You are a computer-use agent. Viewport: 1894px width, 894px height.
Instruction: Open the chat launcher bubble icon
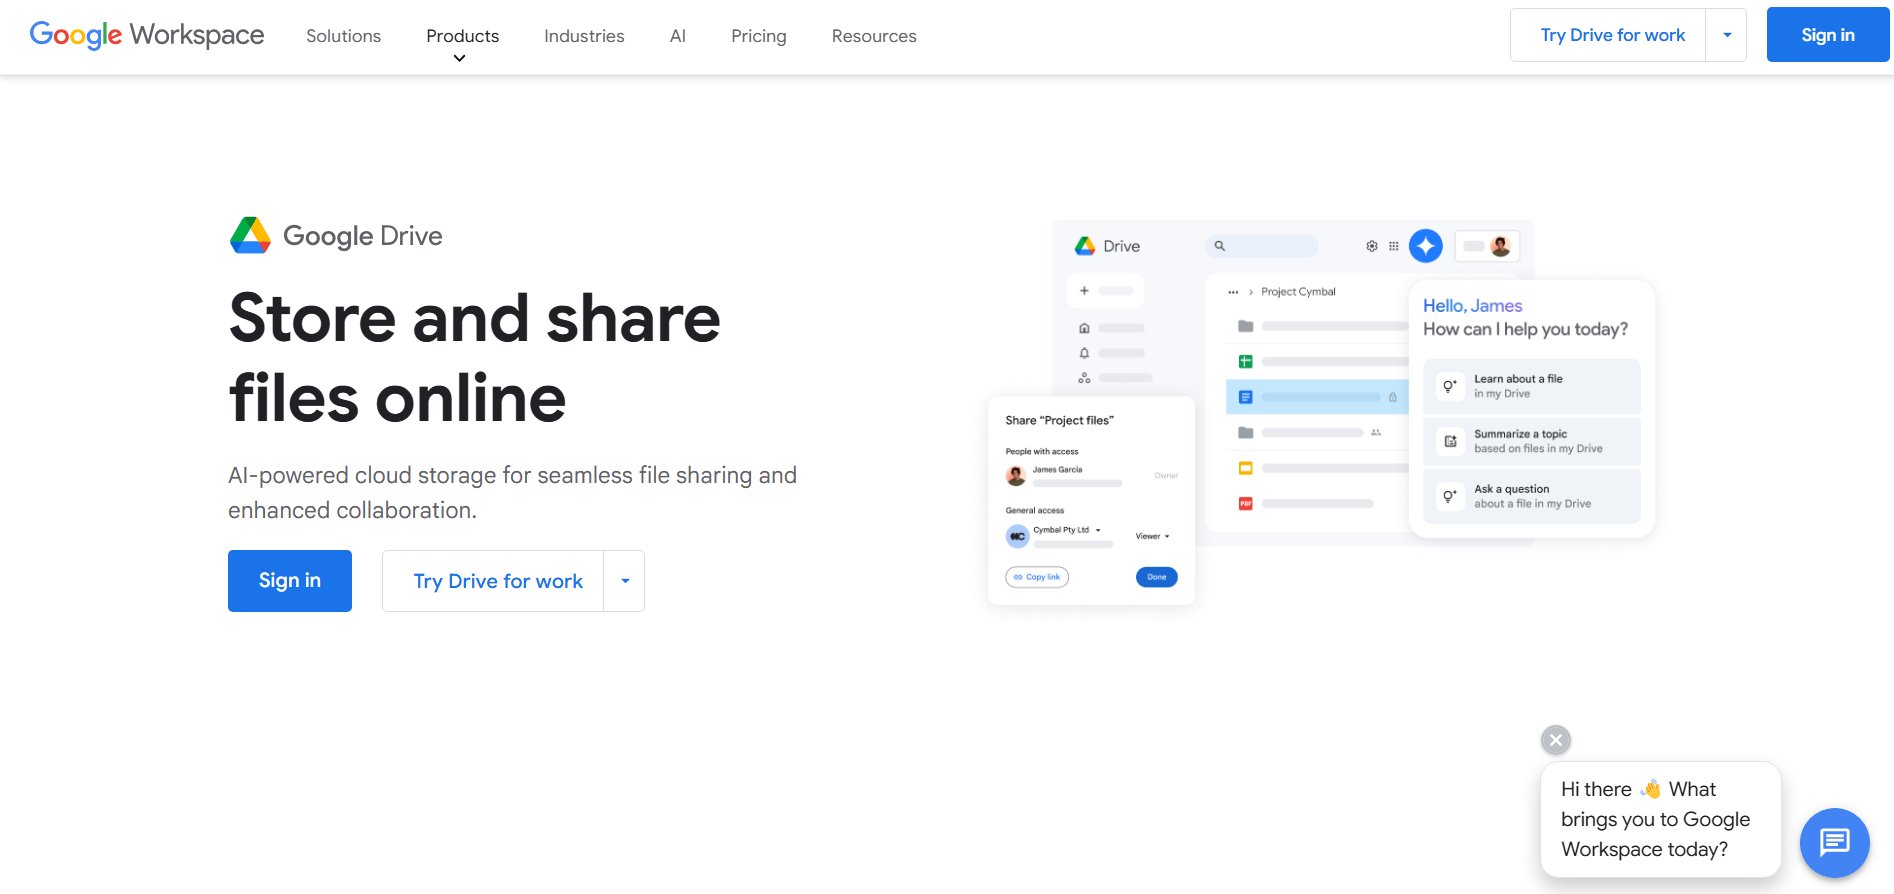coord(1835,843)
